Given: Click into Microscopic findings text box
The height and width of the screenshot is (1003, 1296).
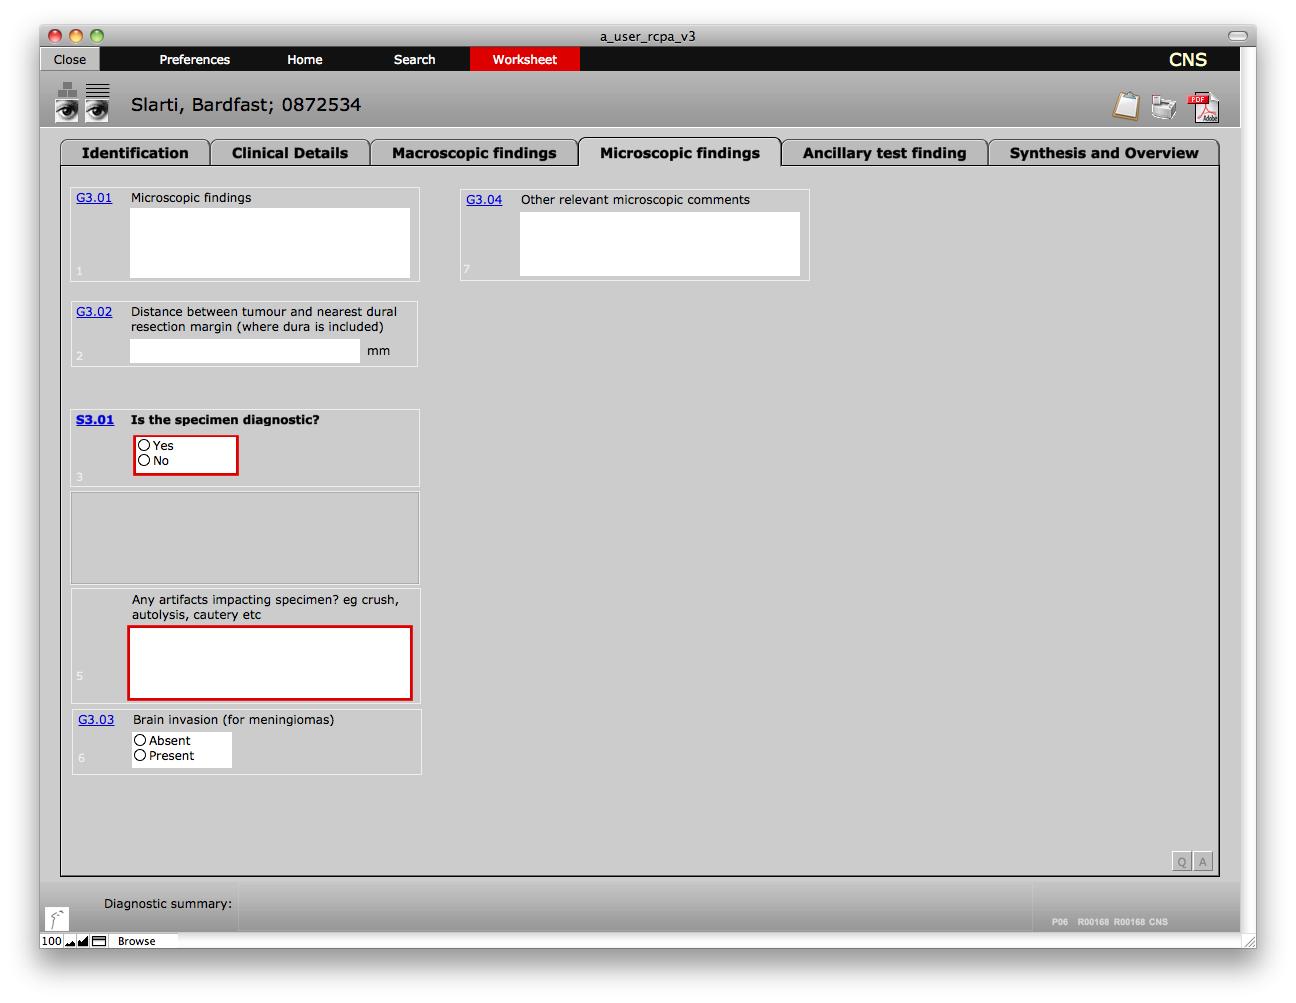Looking at the screenshot, I should (270, 243).
